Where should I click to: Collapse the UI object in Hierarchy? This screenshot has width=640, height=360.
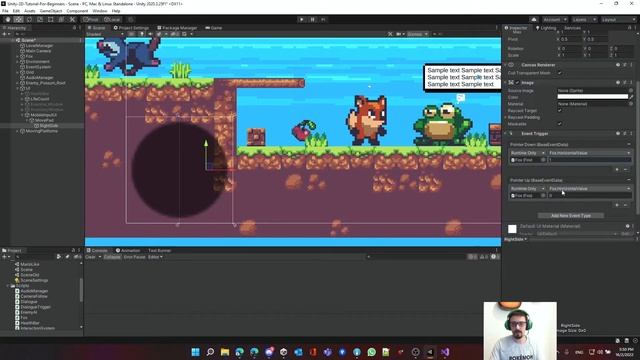click(18, 88)
